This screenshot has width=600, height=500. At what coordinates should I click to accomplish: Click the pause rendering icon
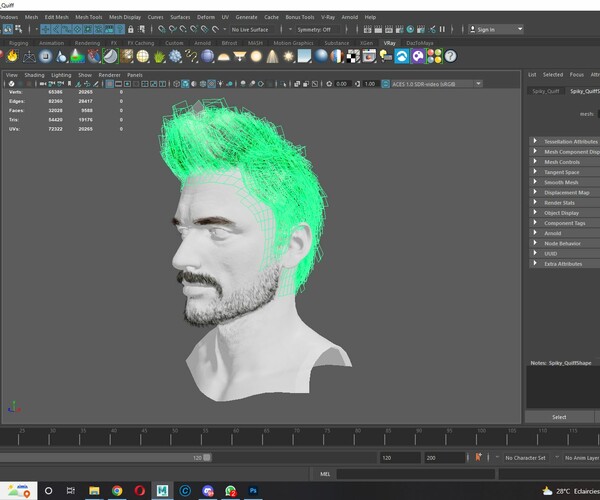click(442, 29)
